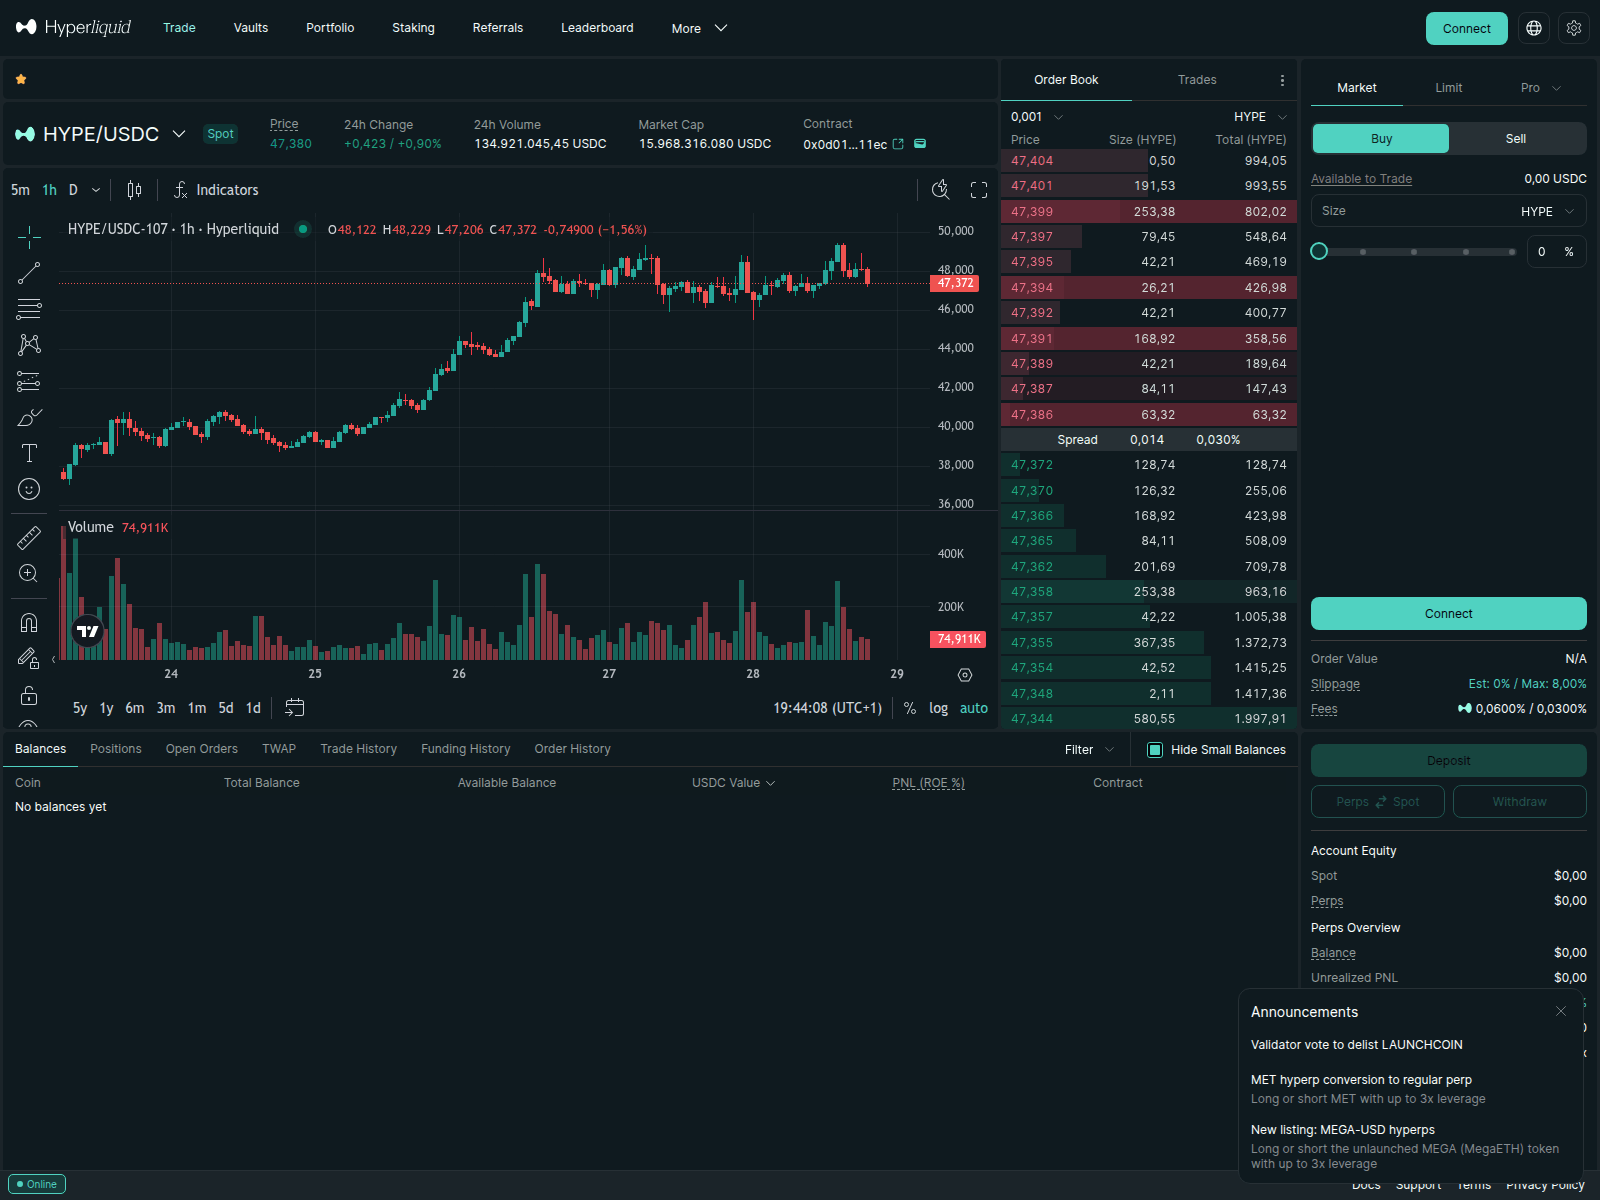Click the wallet icon next to contract address

point(920,144)
